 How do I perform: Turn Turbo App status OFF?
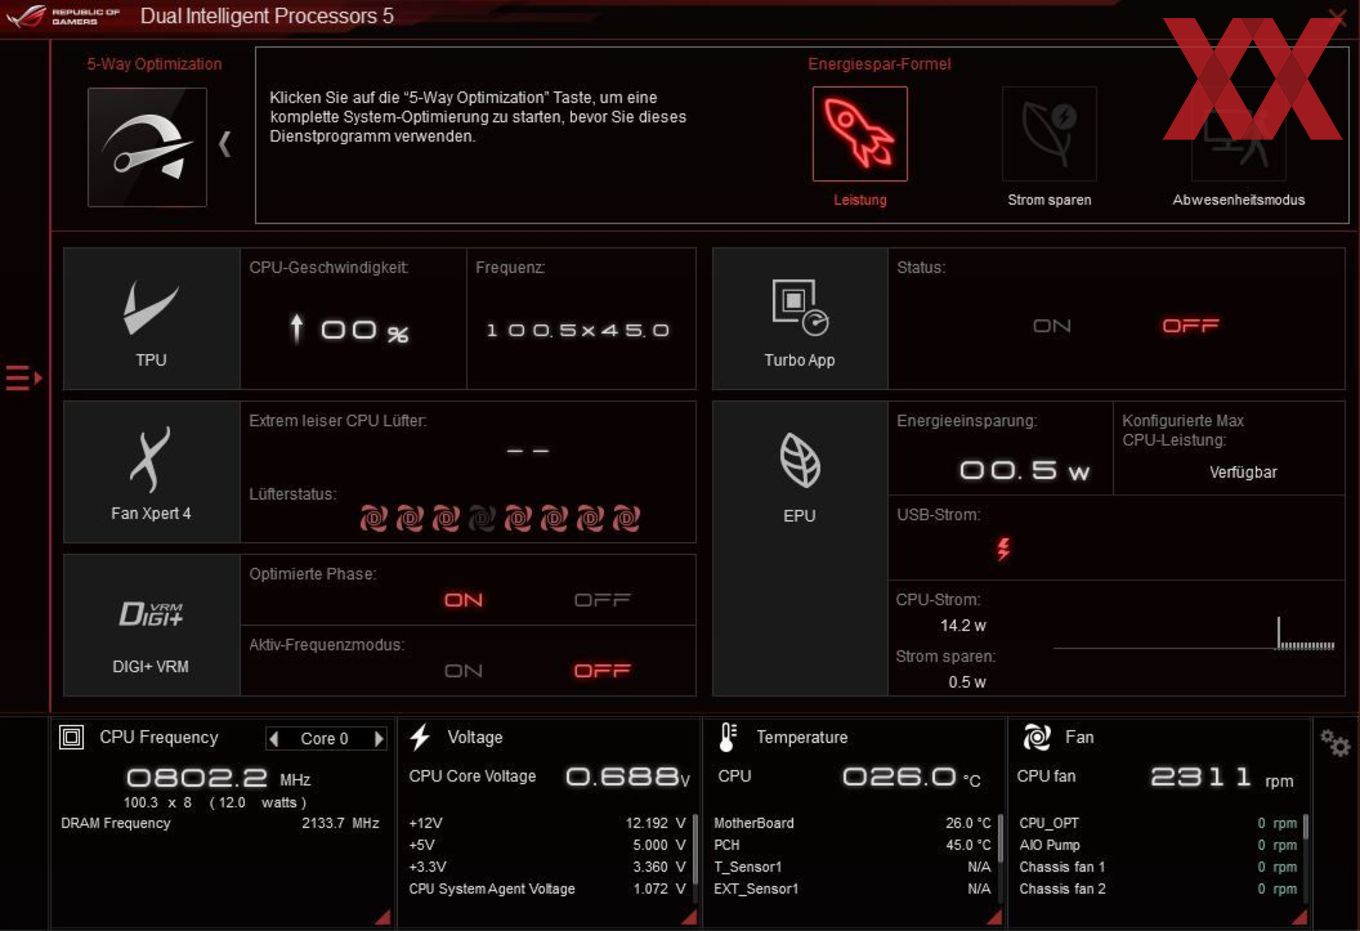tap(1190, 326)
